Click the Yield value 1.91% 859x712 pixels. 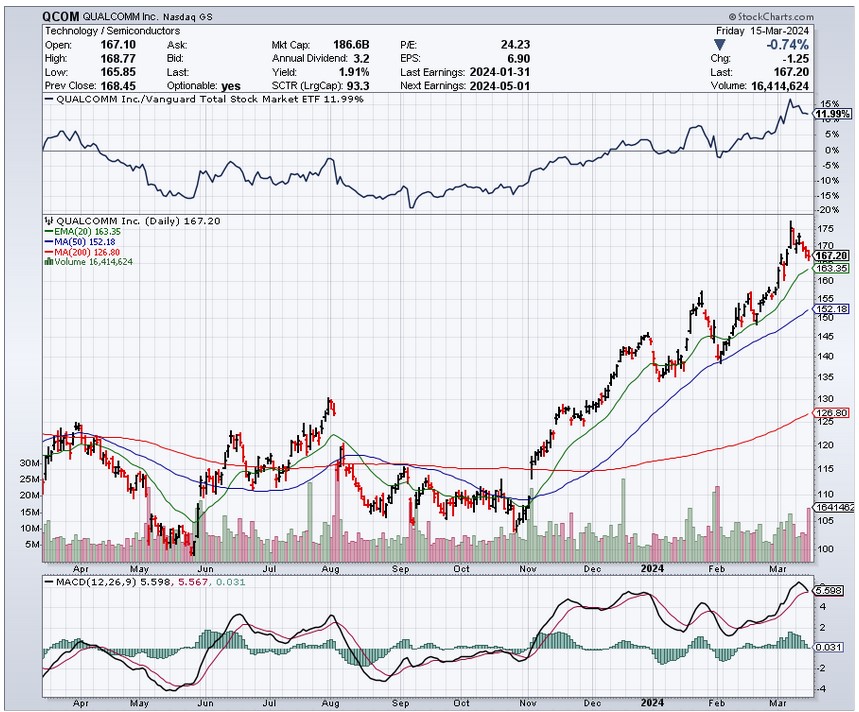(353, 72)
